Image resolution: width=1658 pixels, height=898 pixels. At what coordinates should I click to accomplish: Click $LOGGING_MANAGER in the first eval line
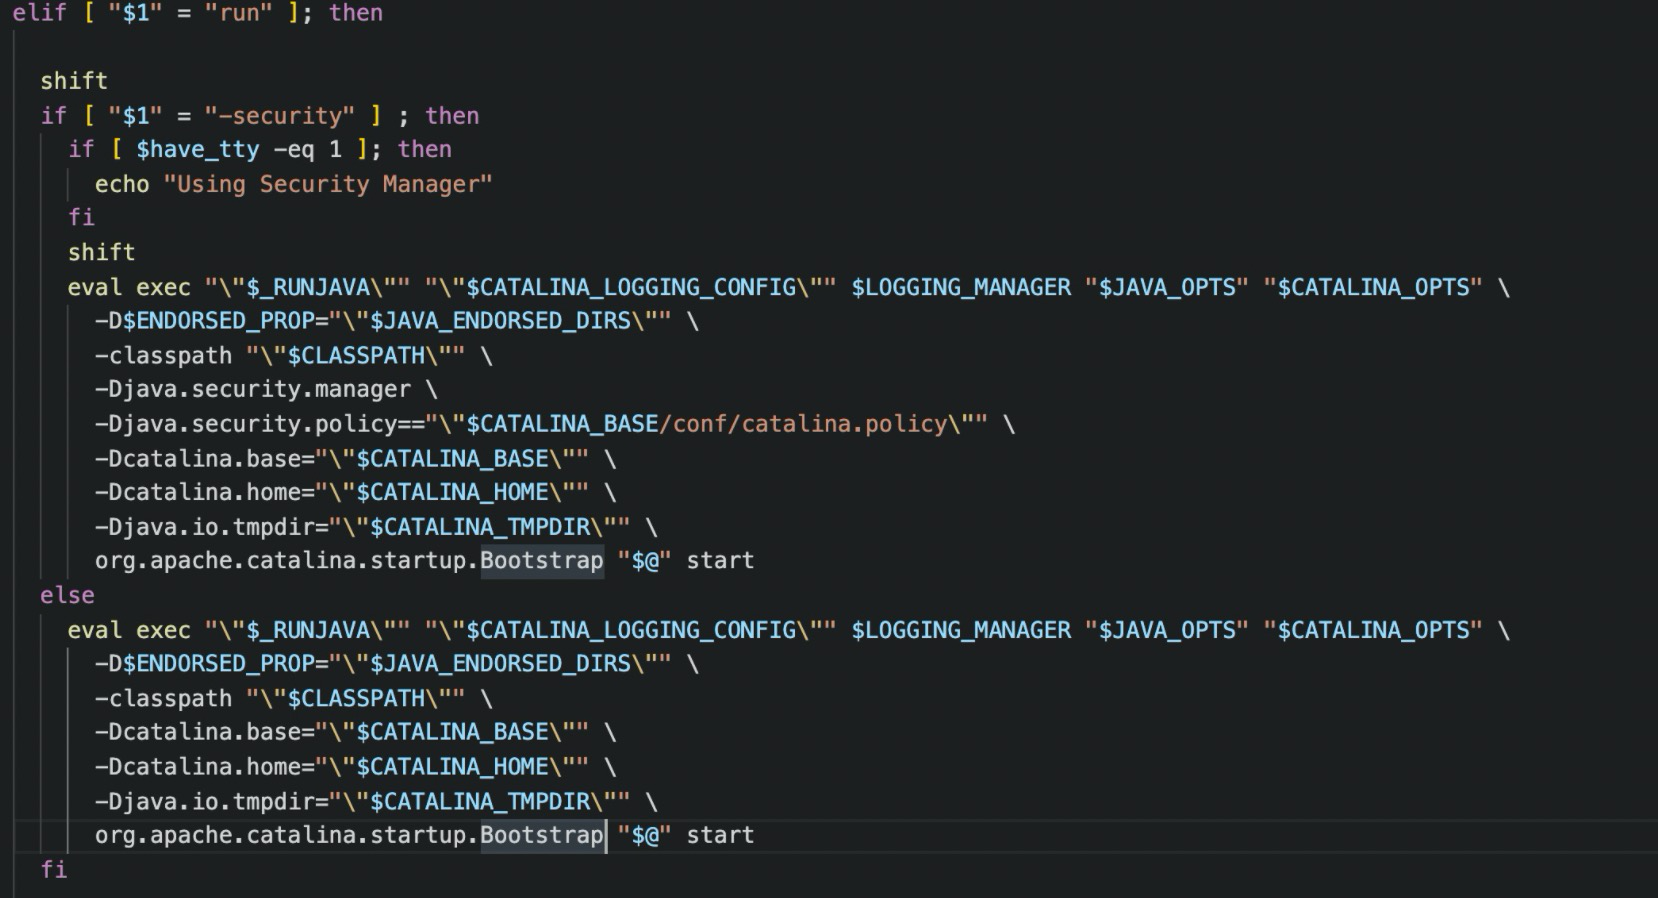(x=961, y=288)
